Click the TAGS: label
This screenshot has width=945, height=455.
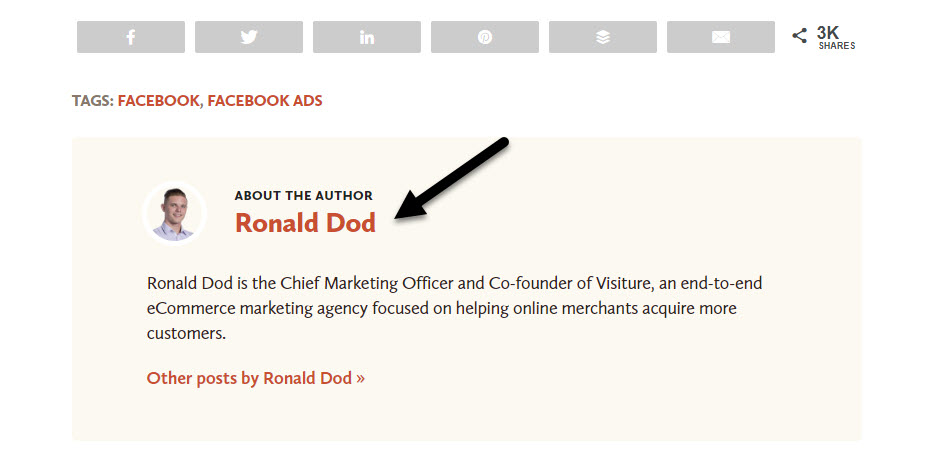(93, 101)
